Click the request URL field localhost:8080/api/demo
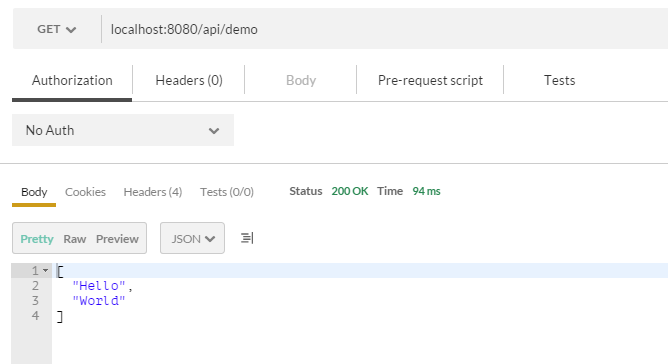The width and height of the screenshot is (668, 364). pos(385,29)
